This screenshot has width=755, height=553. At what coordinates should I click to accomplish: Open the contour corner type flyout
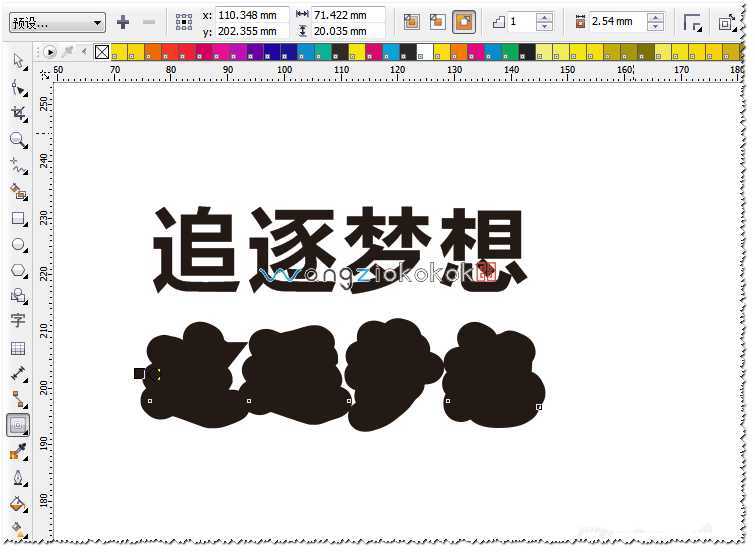pos(692,22)
